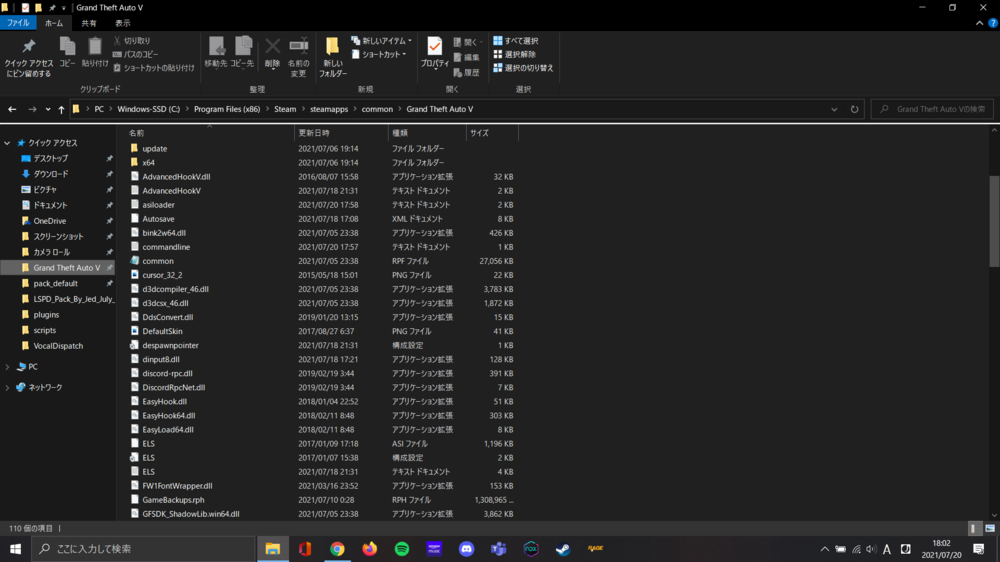Open New item (新しいアイテム) dropdown
The height and width of the screenshot is (562, 1000).
coord(381,40)
